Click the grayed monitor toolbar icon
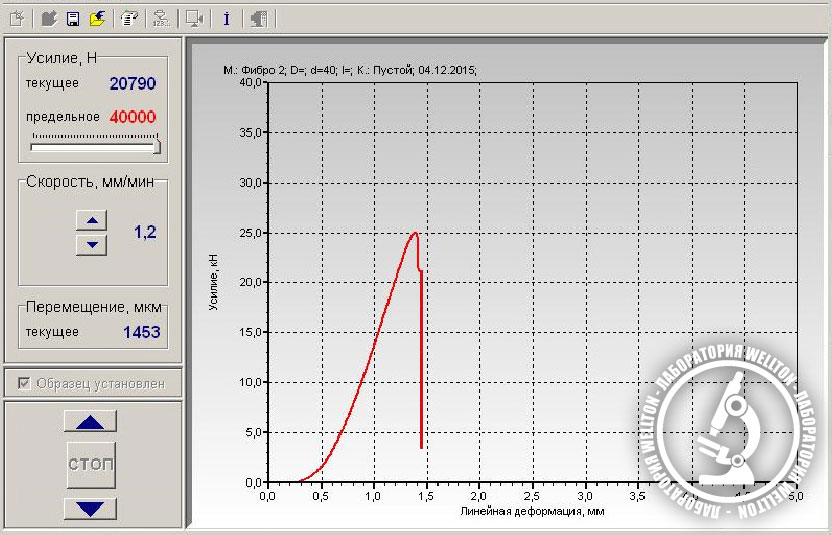This screenshot has height=535, width=832. (194, 18)
